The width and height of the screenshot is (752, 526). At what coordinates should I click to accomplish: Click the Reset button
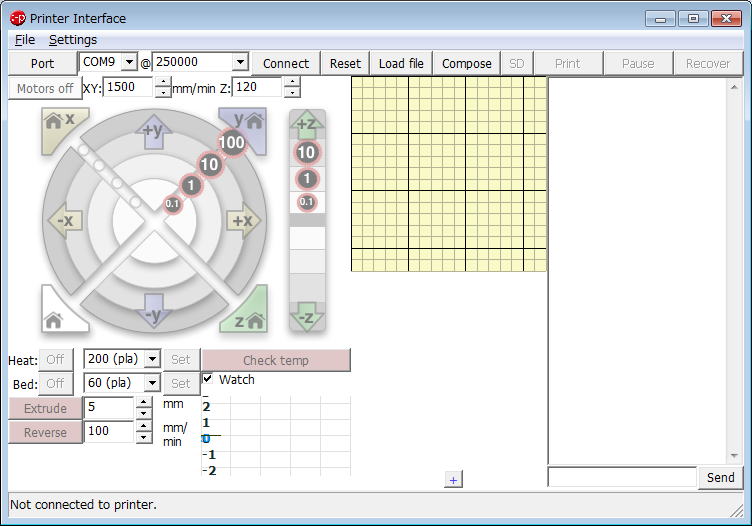tap(345, 63)
